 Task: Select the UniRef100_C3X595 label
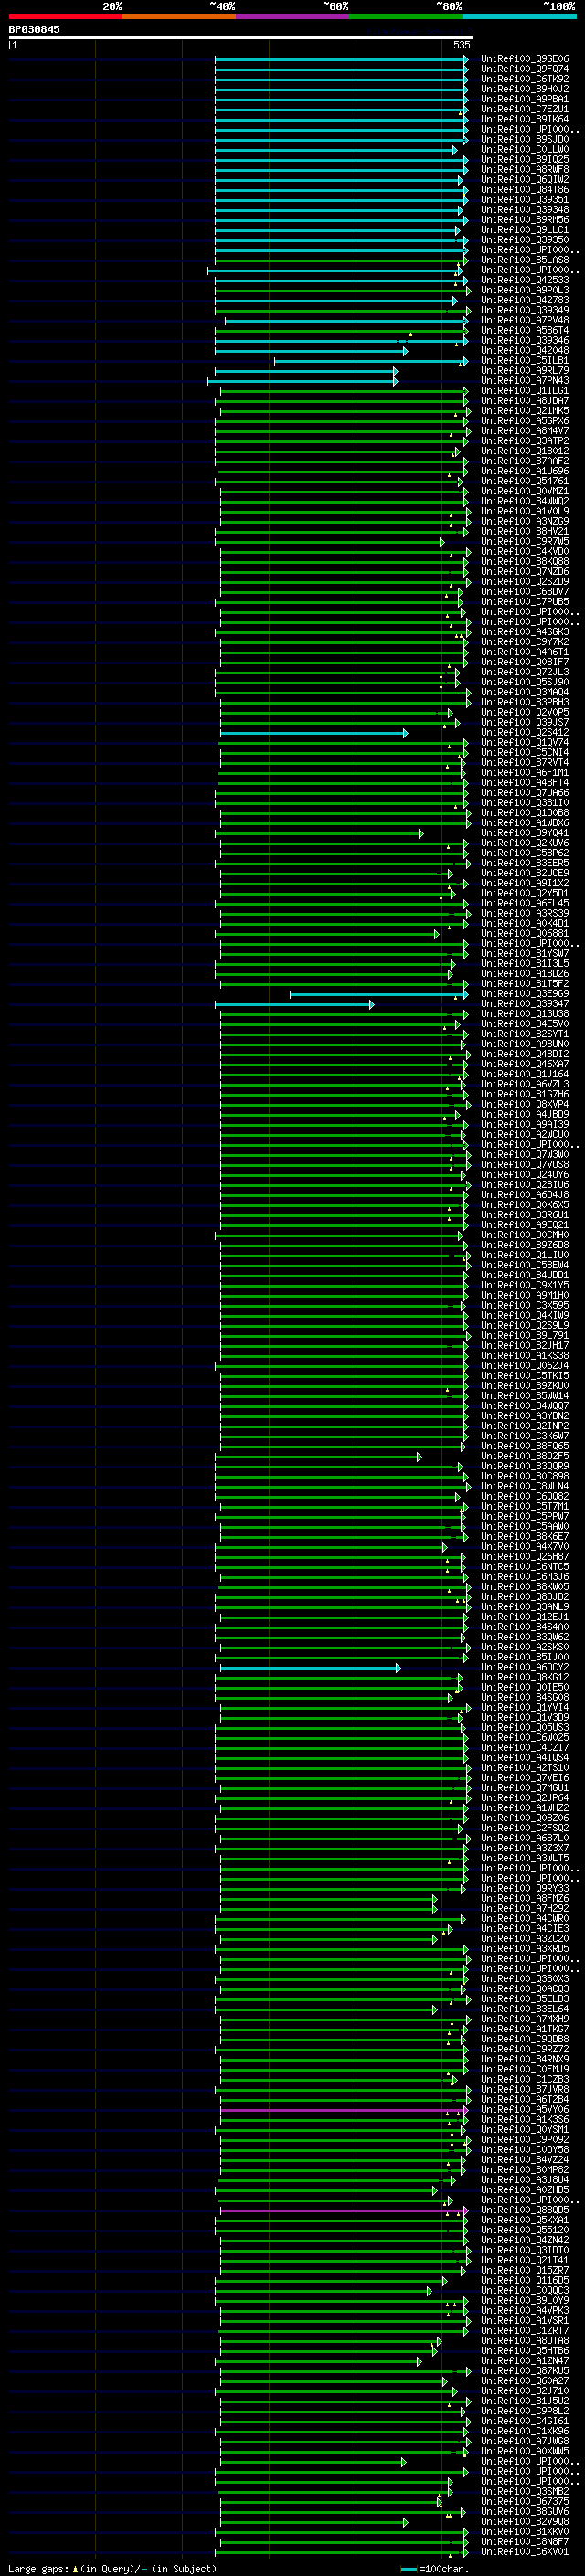click(524, 1305)
